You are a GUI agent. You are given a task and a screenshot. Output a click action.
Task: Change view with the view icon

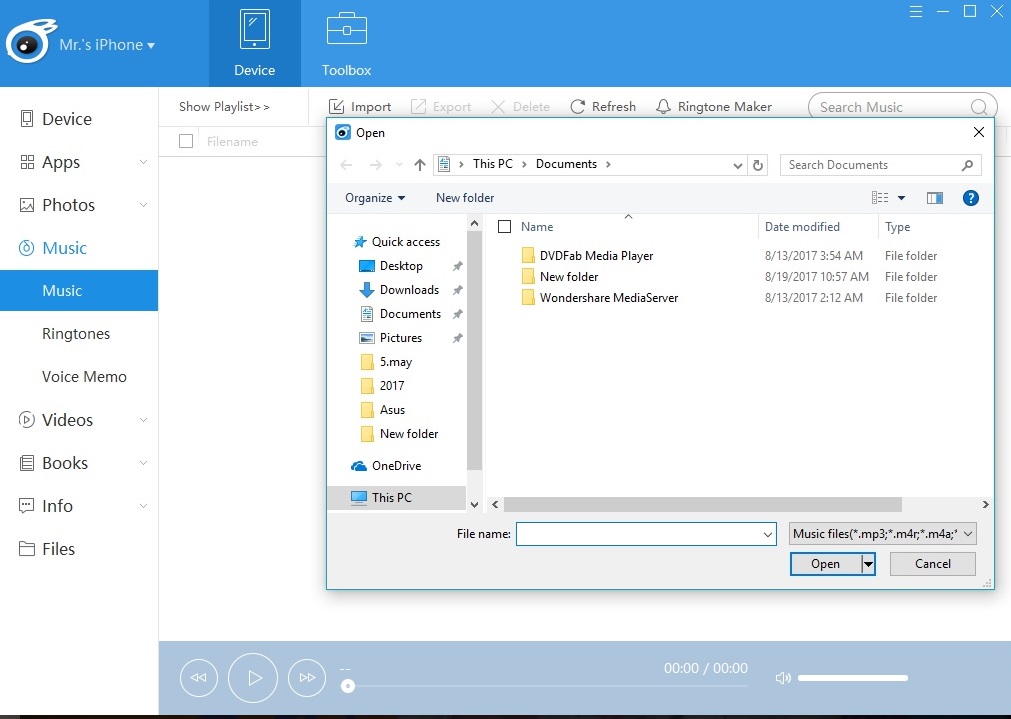[879, 198]
